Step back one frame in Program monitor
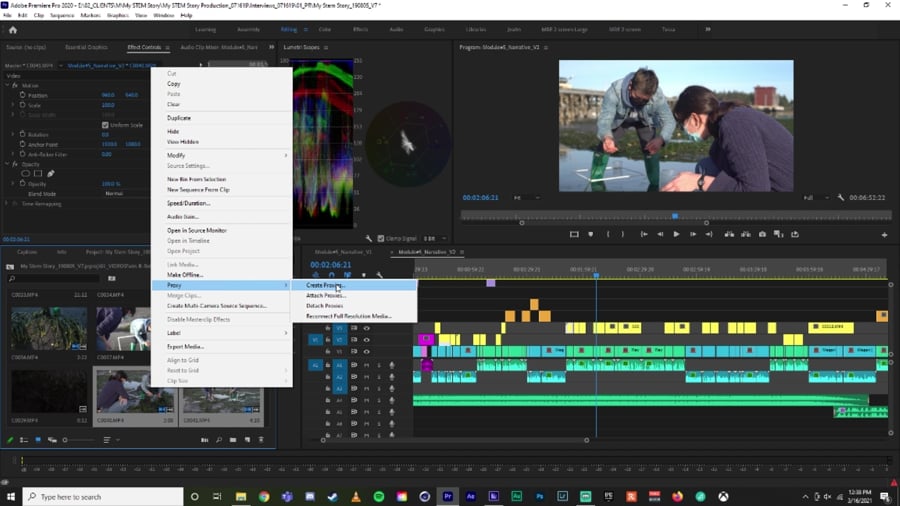 660,234
